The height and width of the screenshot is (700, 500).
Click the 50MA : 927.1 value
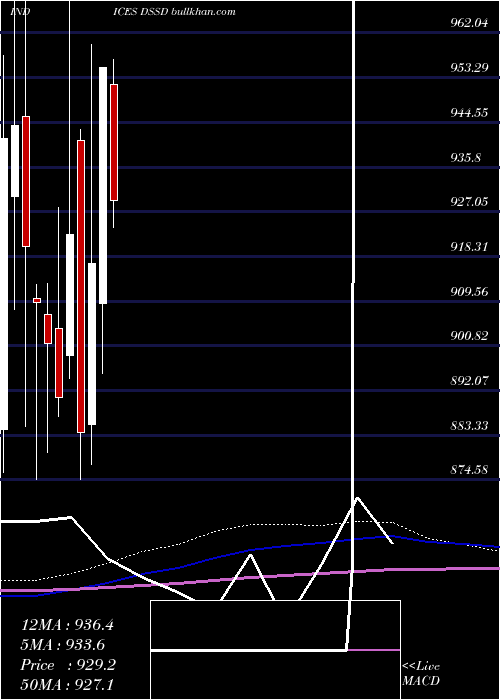(x=67, y=684)
